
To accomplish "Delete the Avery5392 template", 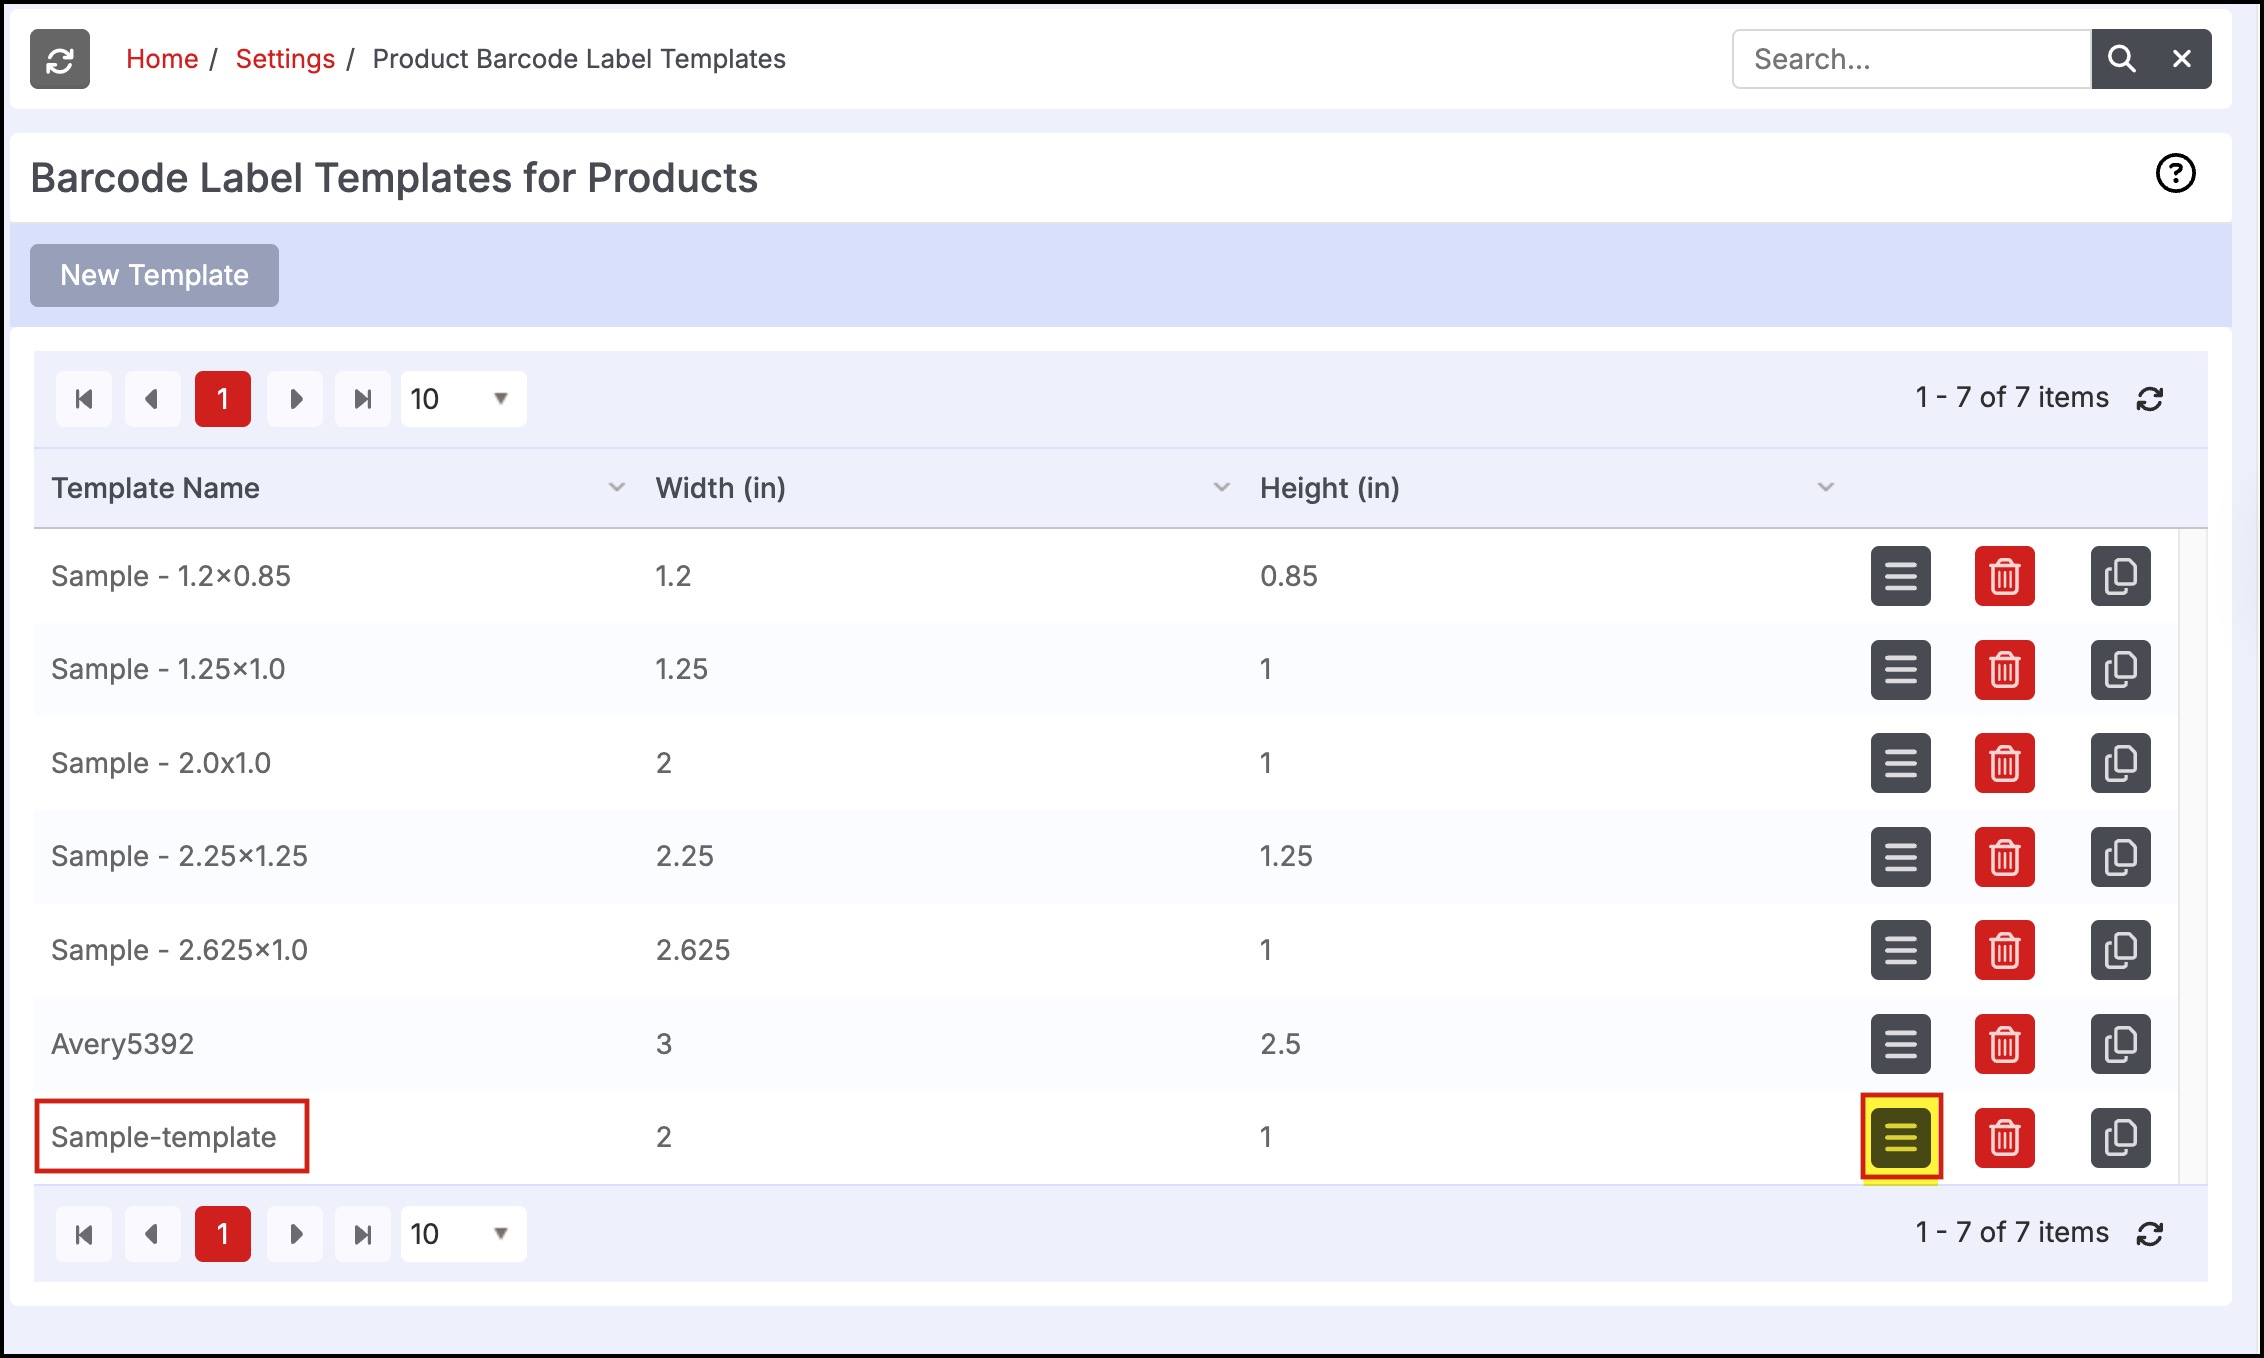I will click(x=2004, y=1044).
